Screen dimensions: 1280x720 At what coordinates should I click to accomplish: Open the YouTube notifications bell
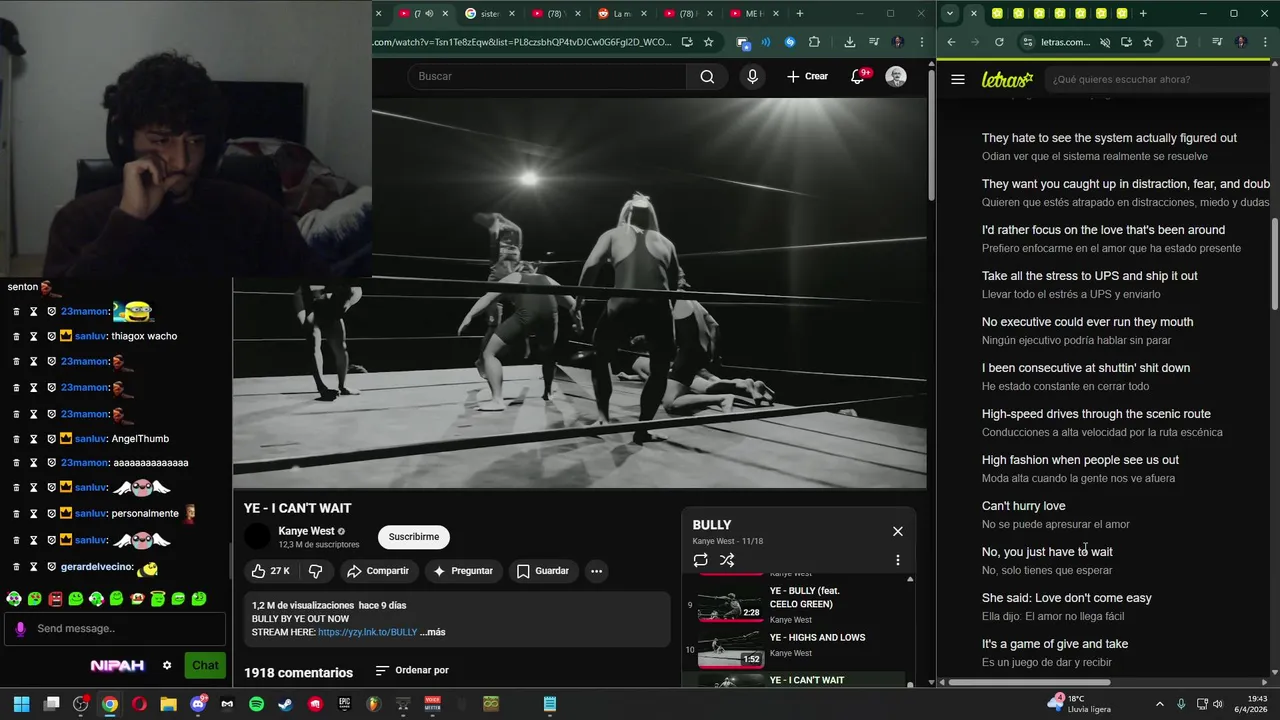click(858, 77)
